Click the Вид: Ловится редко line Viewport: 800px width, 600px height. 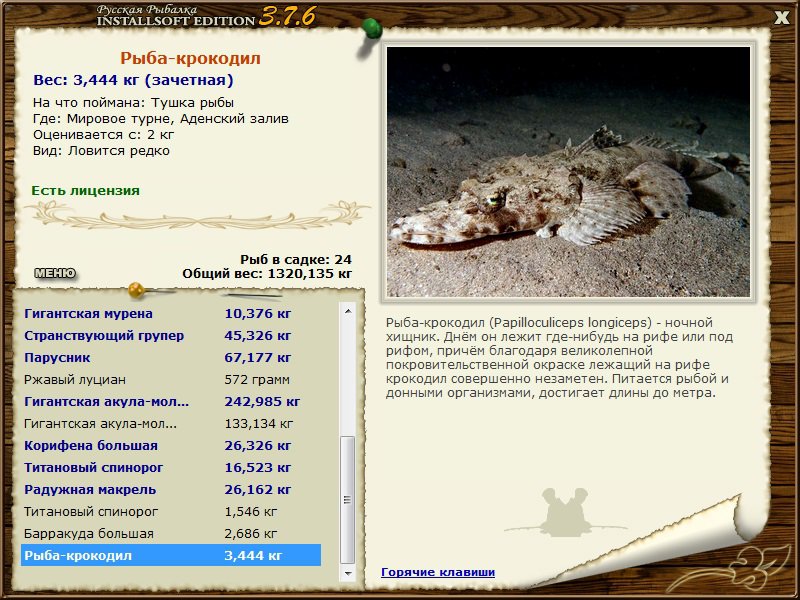tap(101, 151)
